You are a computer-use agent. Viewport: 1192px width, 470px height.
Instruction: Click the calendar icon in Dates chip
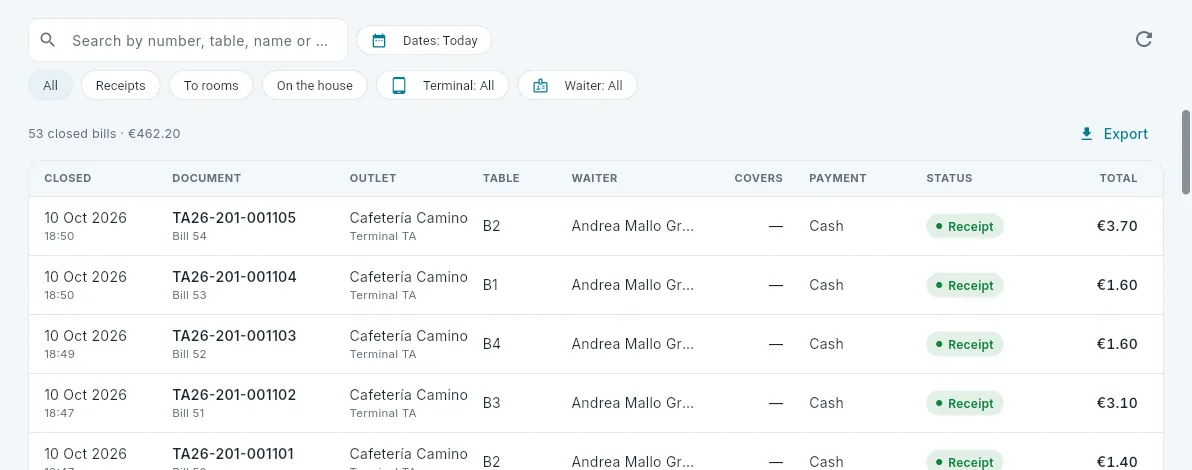click(379, 40)
